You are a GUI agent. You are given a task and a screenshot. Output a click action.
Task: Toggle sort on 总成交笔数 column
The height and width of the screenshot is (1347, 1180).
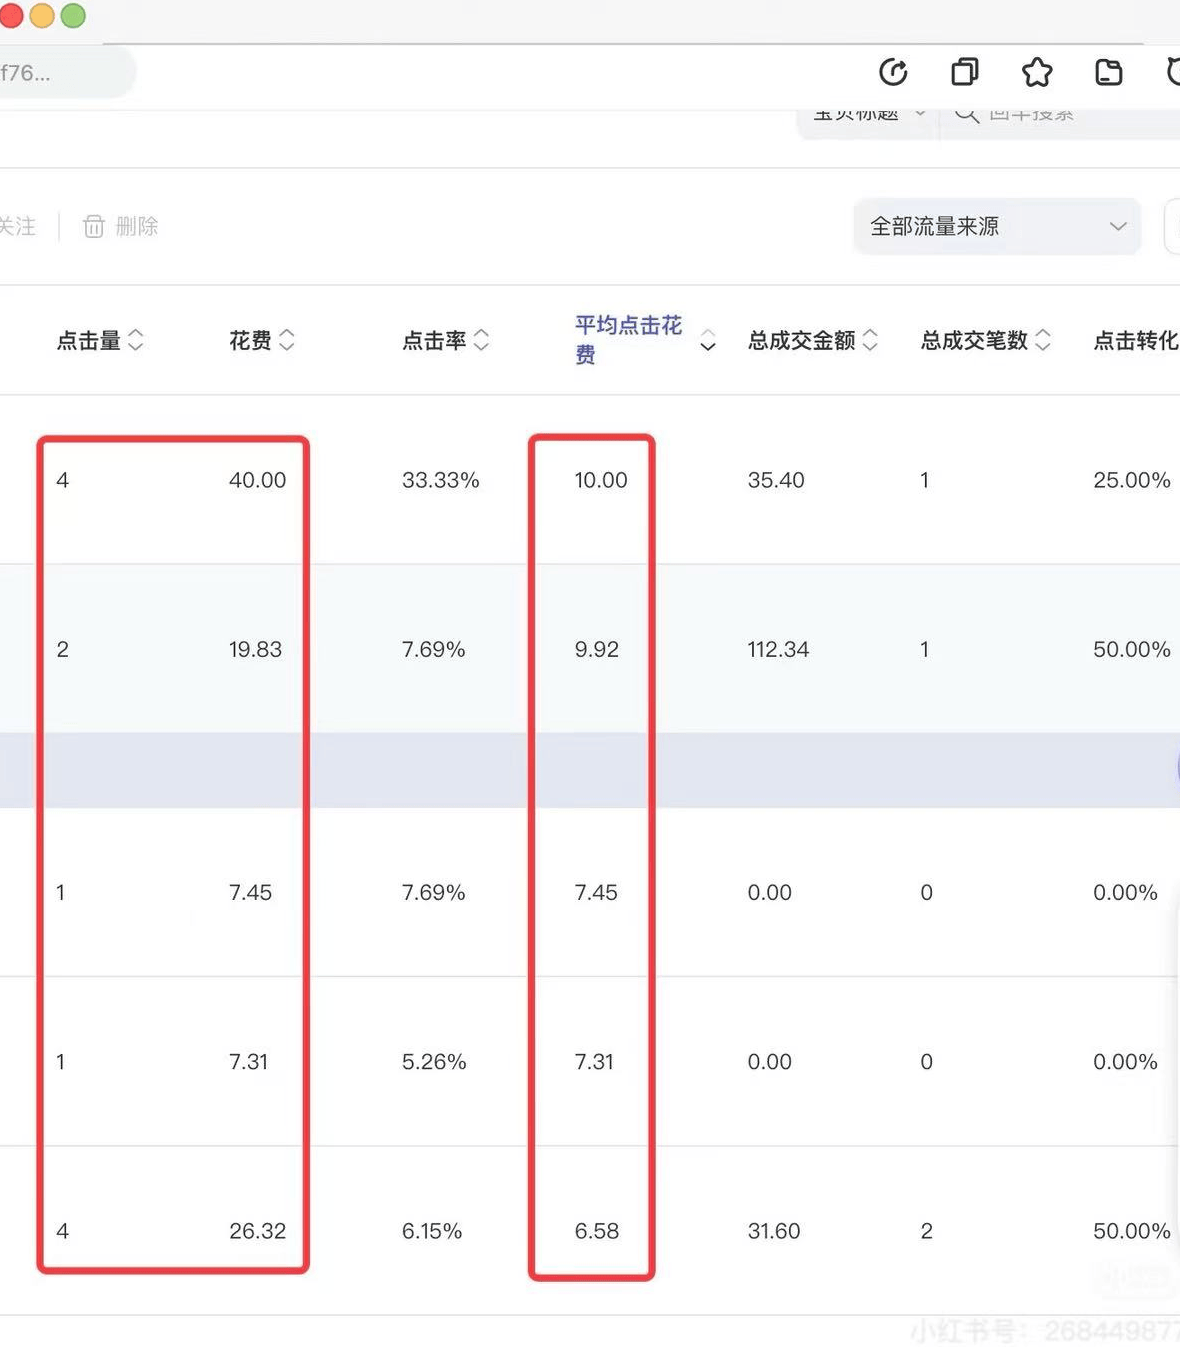(1043, 340)
